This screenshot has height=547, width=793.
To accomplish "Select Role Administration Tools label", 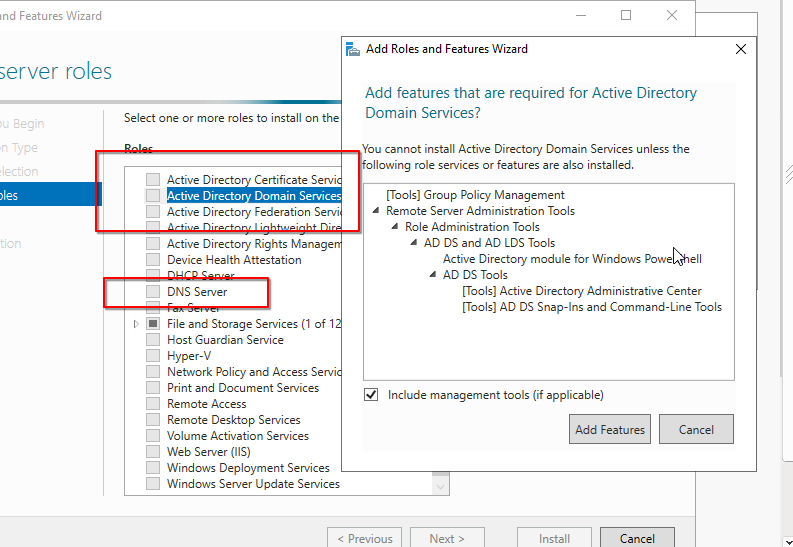I will 472,226.
